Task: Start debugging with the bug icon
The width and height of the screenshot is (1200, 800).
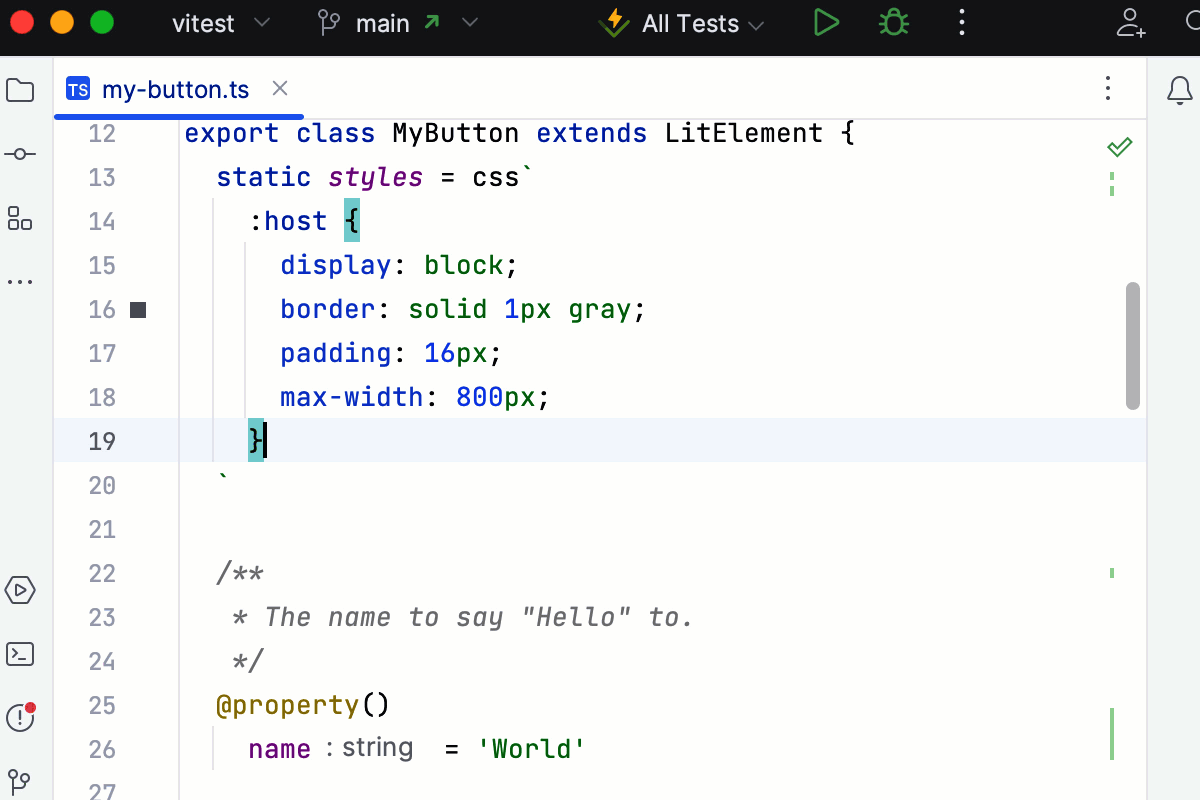Action: click(892, 23)
